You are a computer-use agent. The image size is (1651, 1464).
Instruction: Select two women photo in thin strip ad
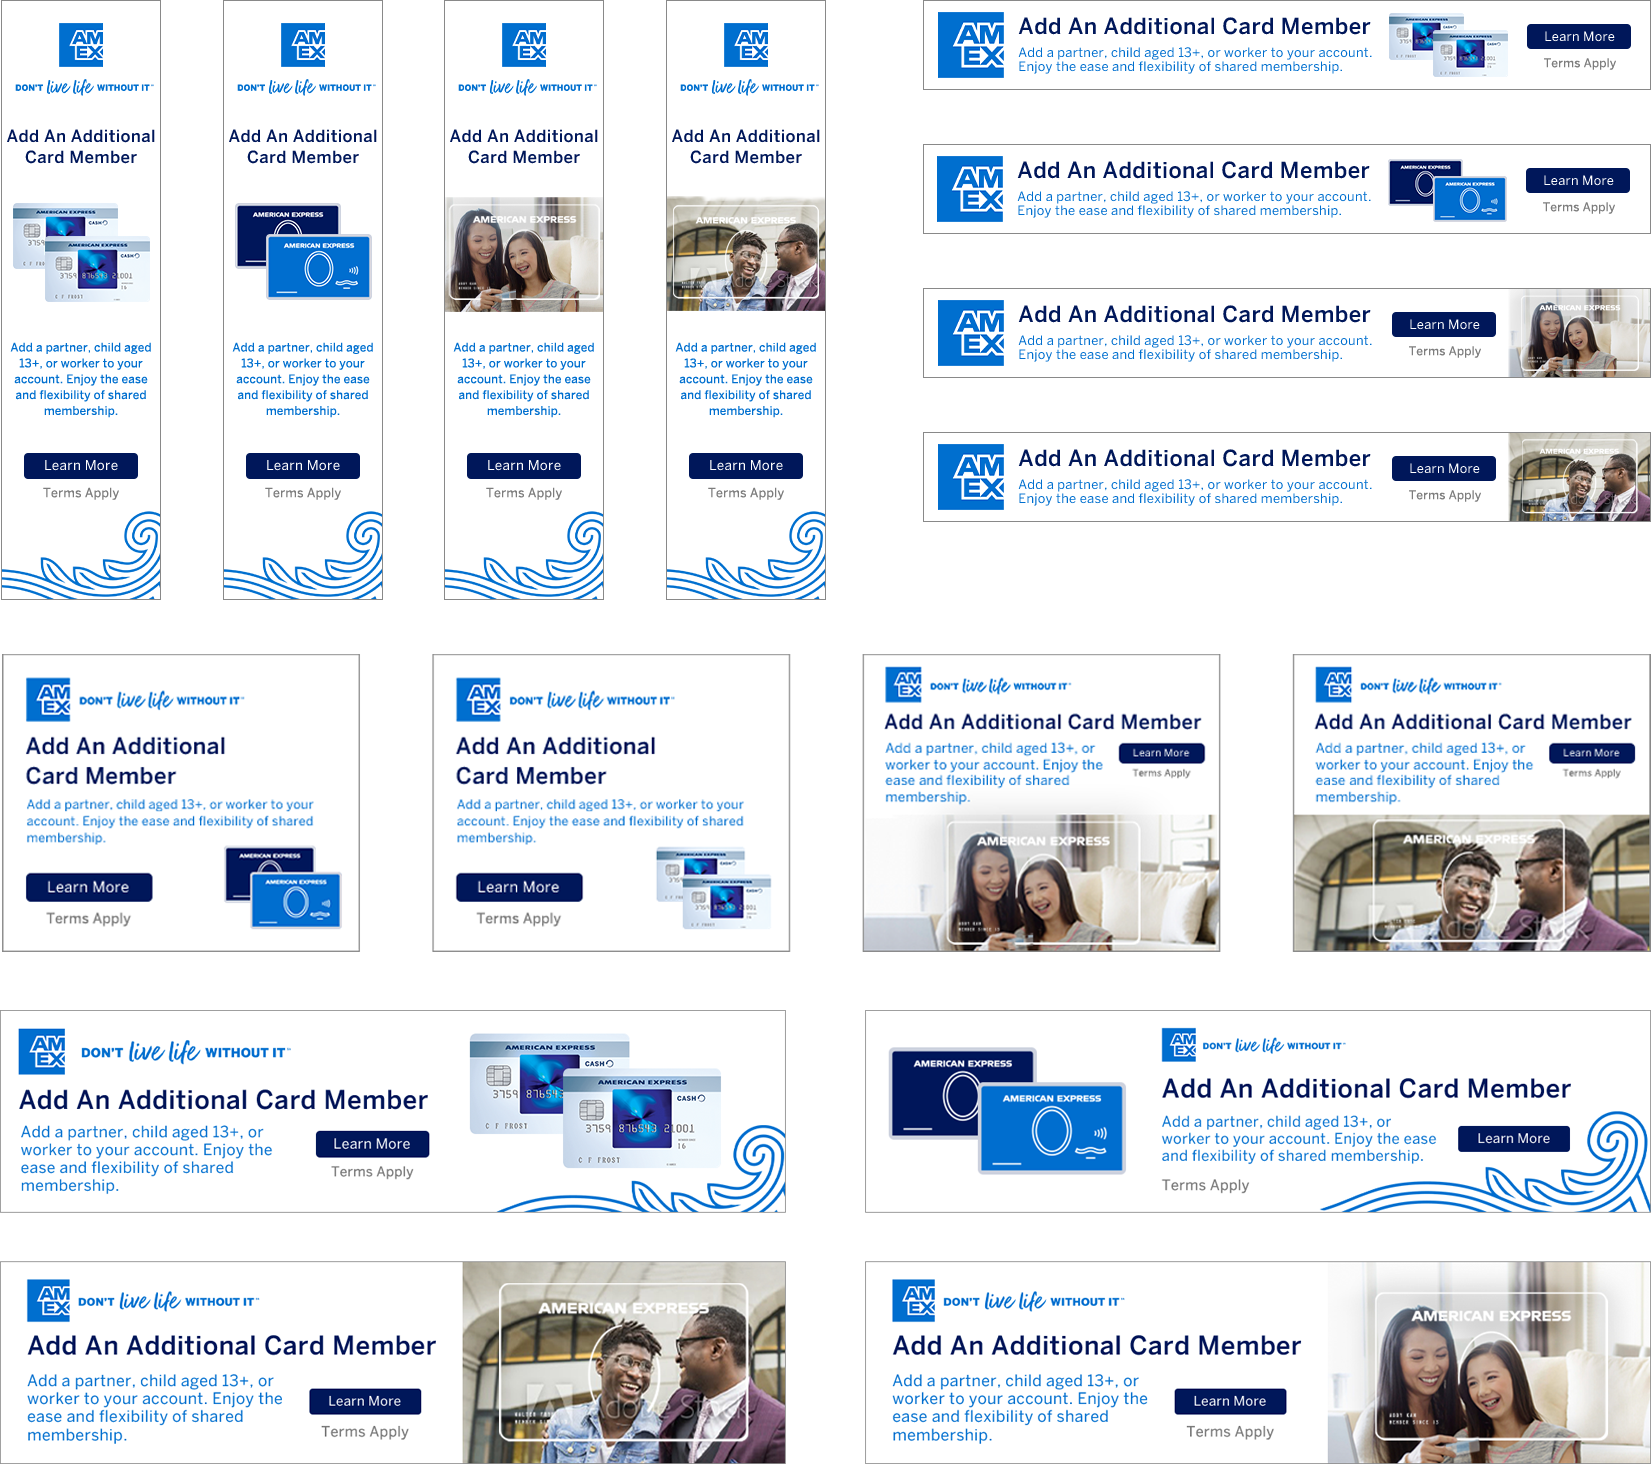point(1579,333)
